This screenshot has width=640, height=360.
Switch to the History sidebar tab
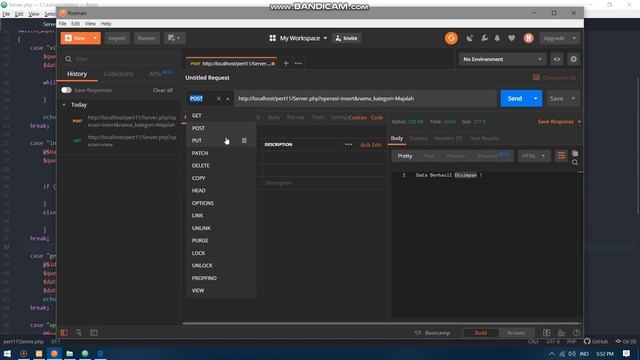(x=77, y=74)
